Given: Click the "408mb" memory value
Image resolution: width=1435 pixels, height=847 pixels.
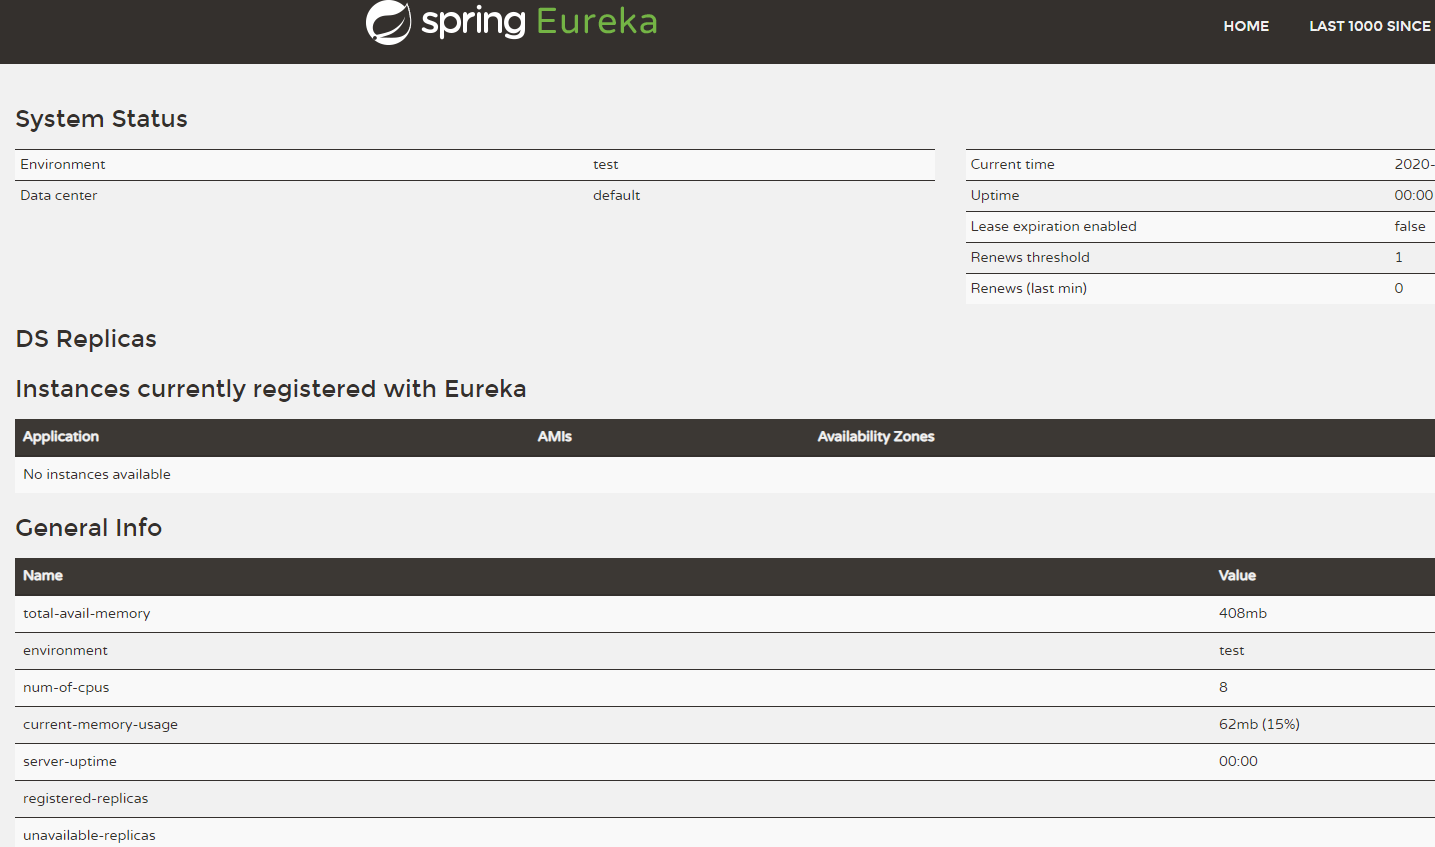Looking at the screenshot, I should click(x=1243, y=614).
